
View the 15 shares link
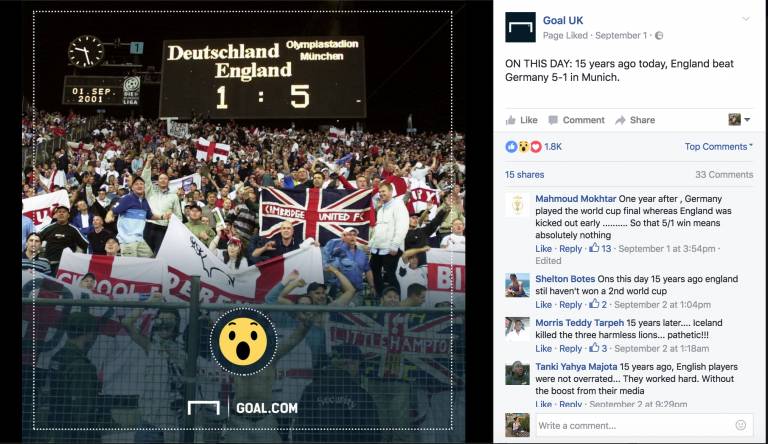(525, 174)
